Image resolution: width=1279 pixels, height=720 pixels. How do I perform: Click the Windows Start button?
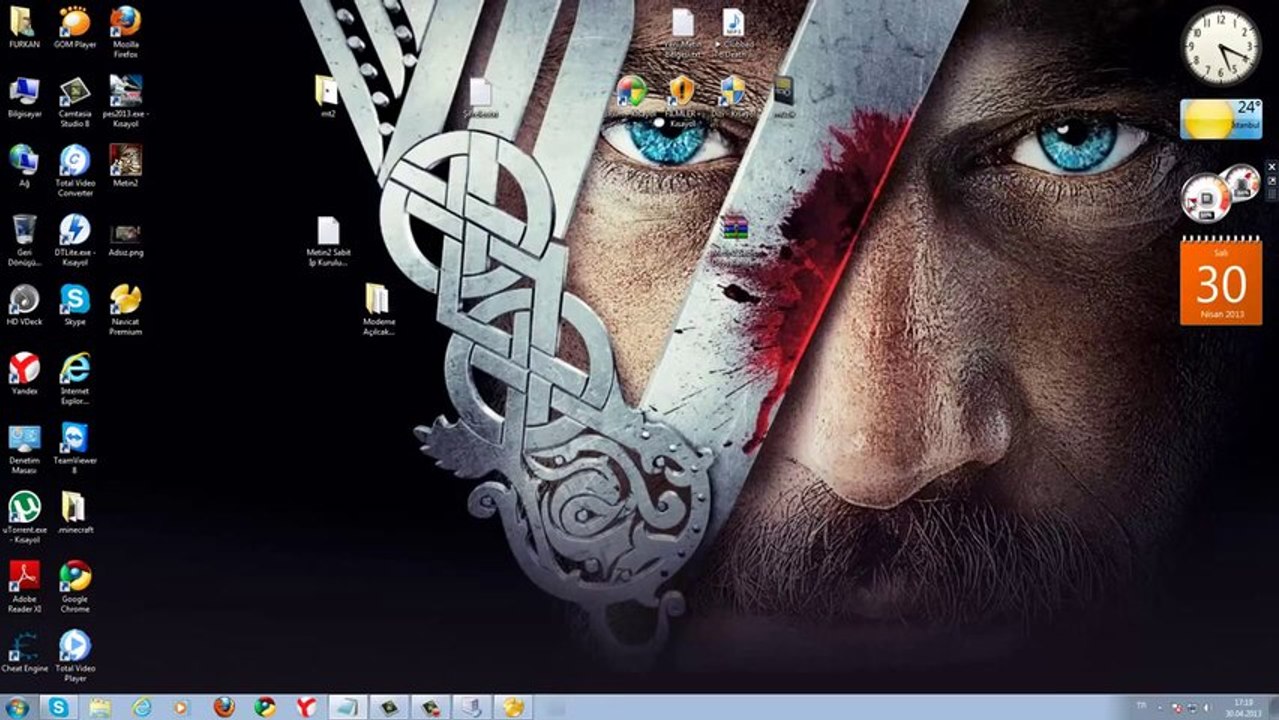coord(17,707)
